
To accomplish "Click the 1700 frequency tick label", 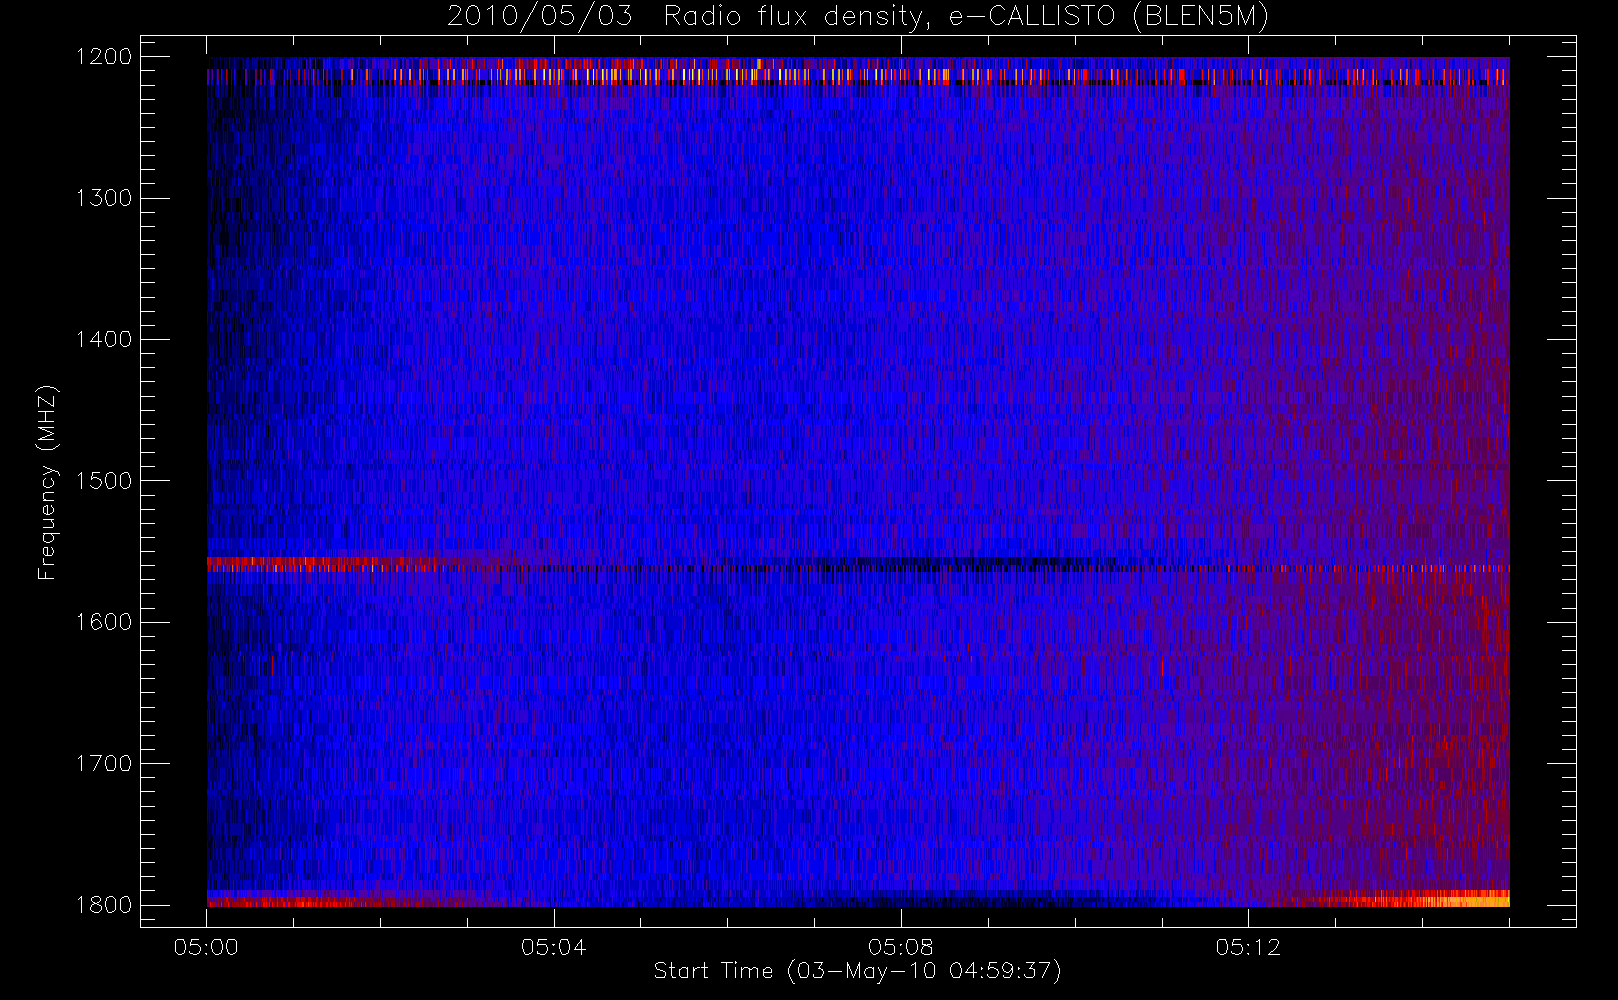I will 104,763.
